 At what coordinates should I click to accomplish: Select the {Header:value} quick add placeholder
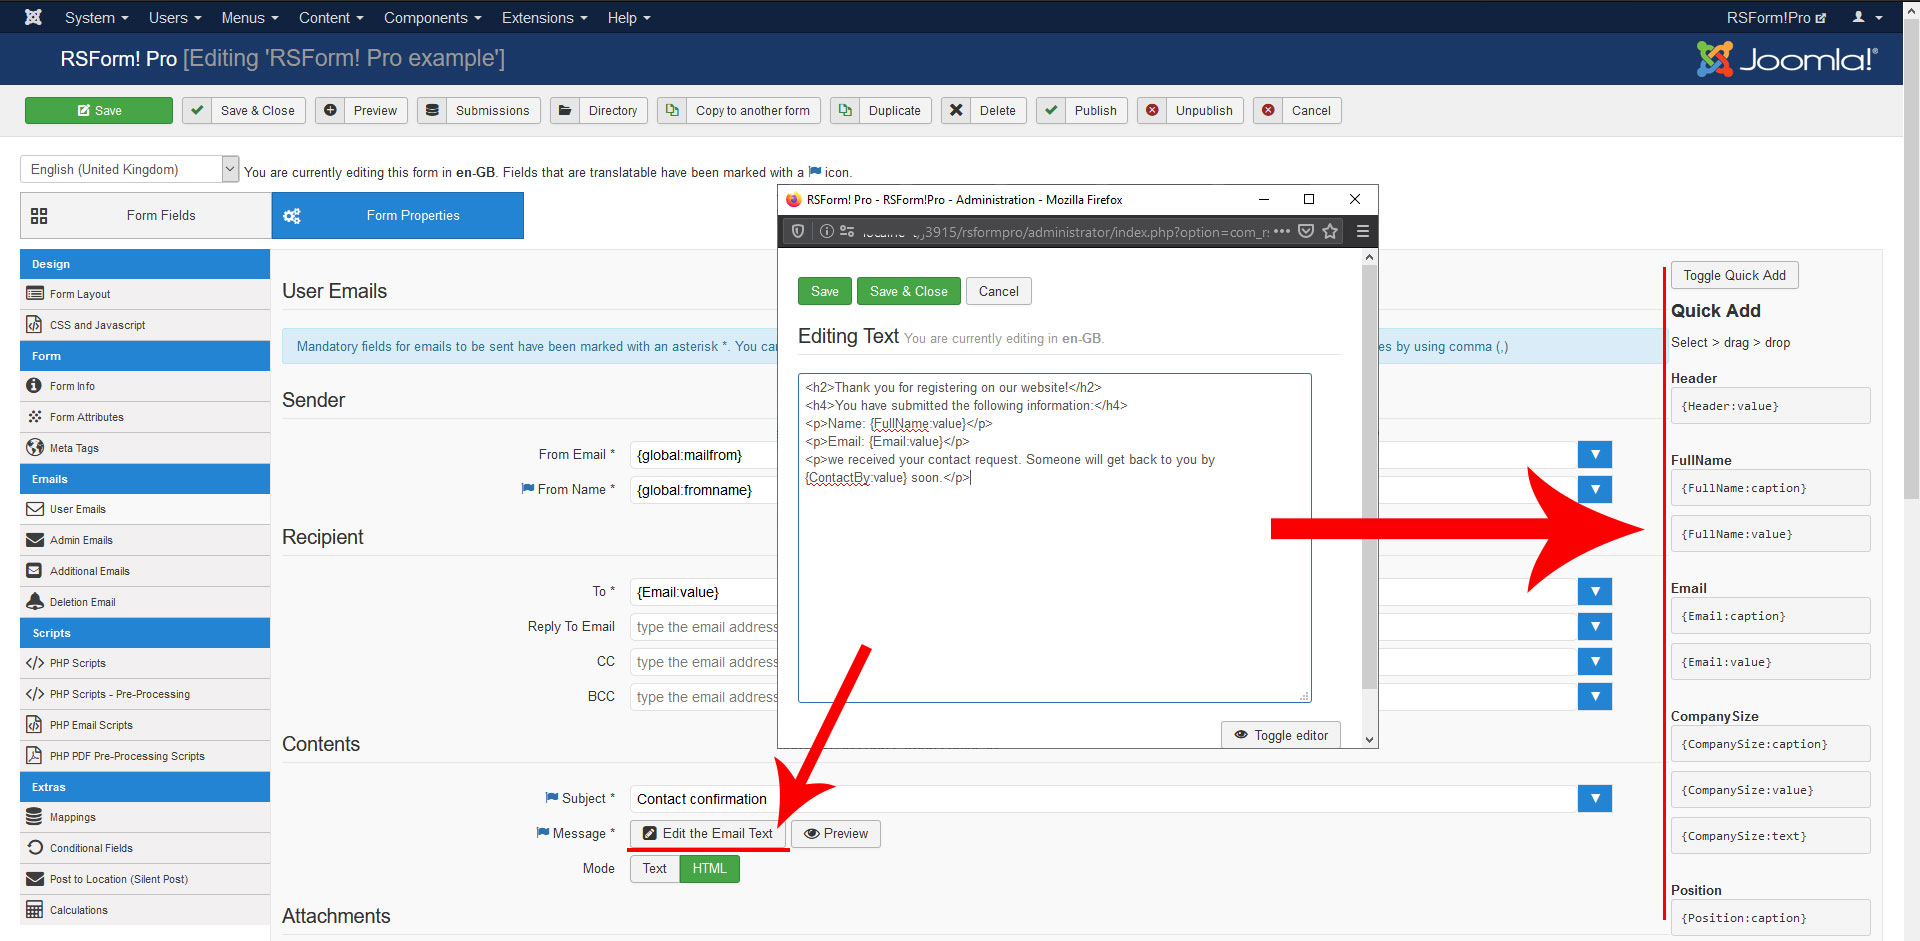1770,406
